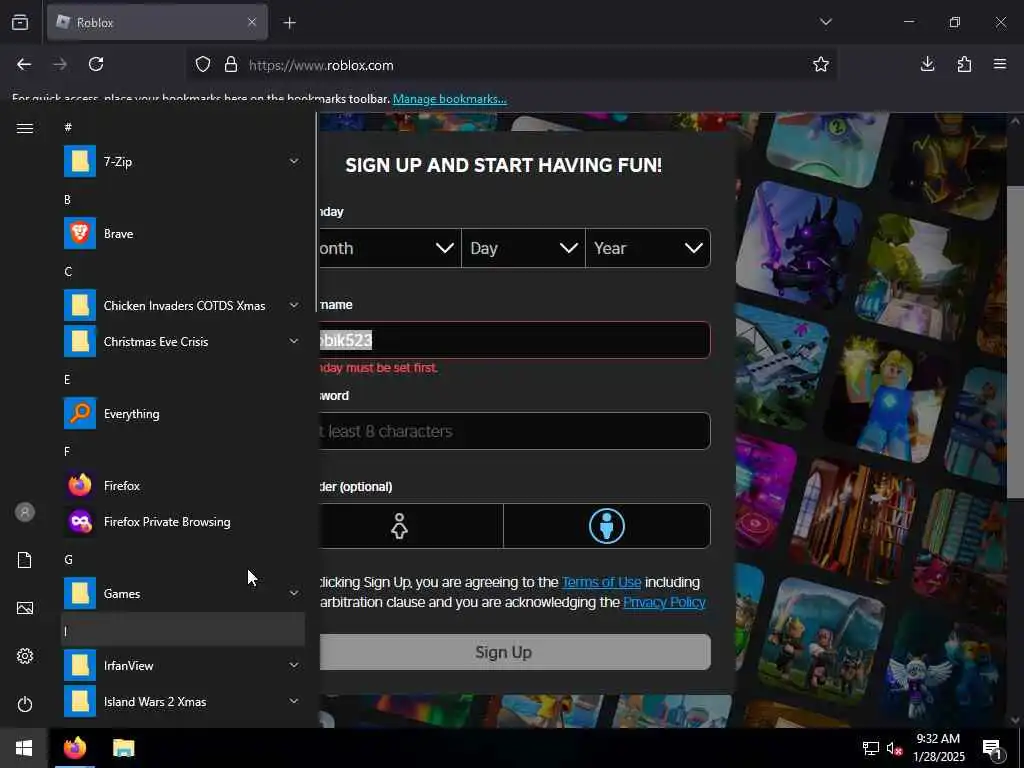Click the network tray icon
Image resolution: width=1024 pixels, height=768 pixels.
(x=871, y=749)
